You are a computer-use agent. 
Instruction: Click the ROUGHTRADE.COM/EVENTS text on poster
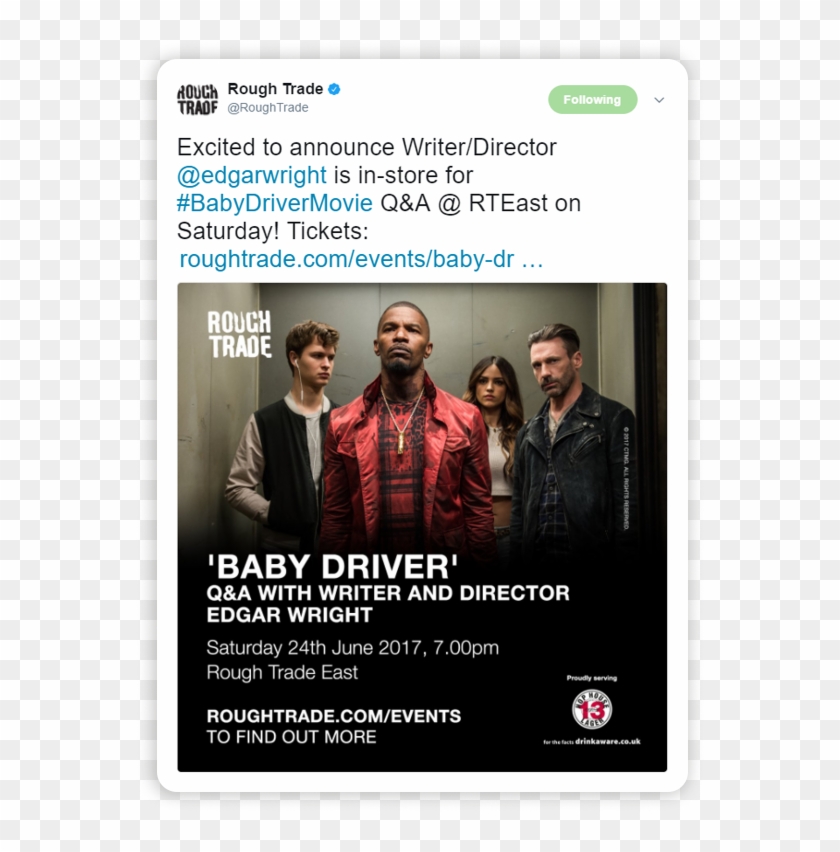334,716
